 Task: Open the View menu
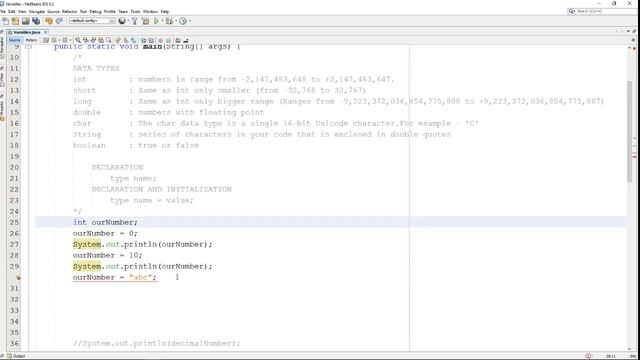(x=22, y=11)
